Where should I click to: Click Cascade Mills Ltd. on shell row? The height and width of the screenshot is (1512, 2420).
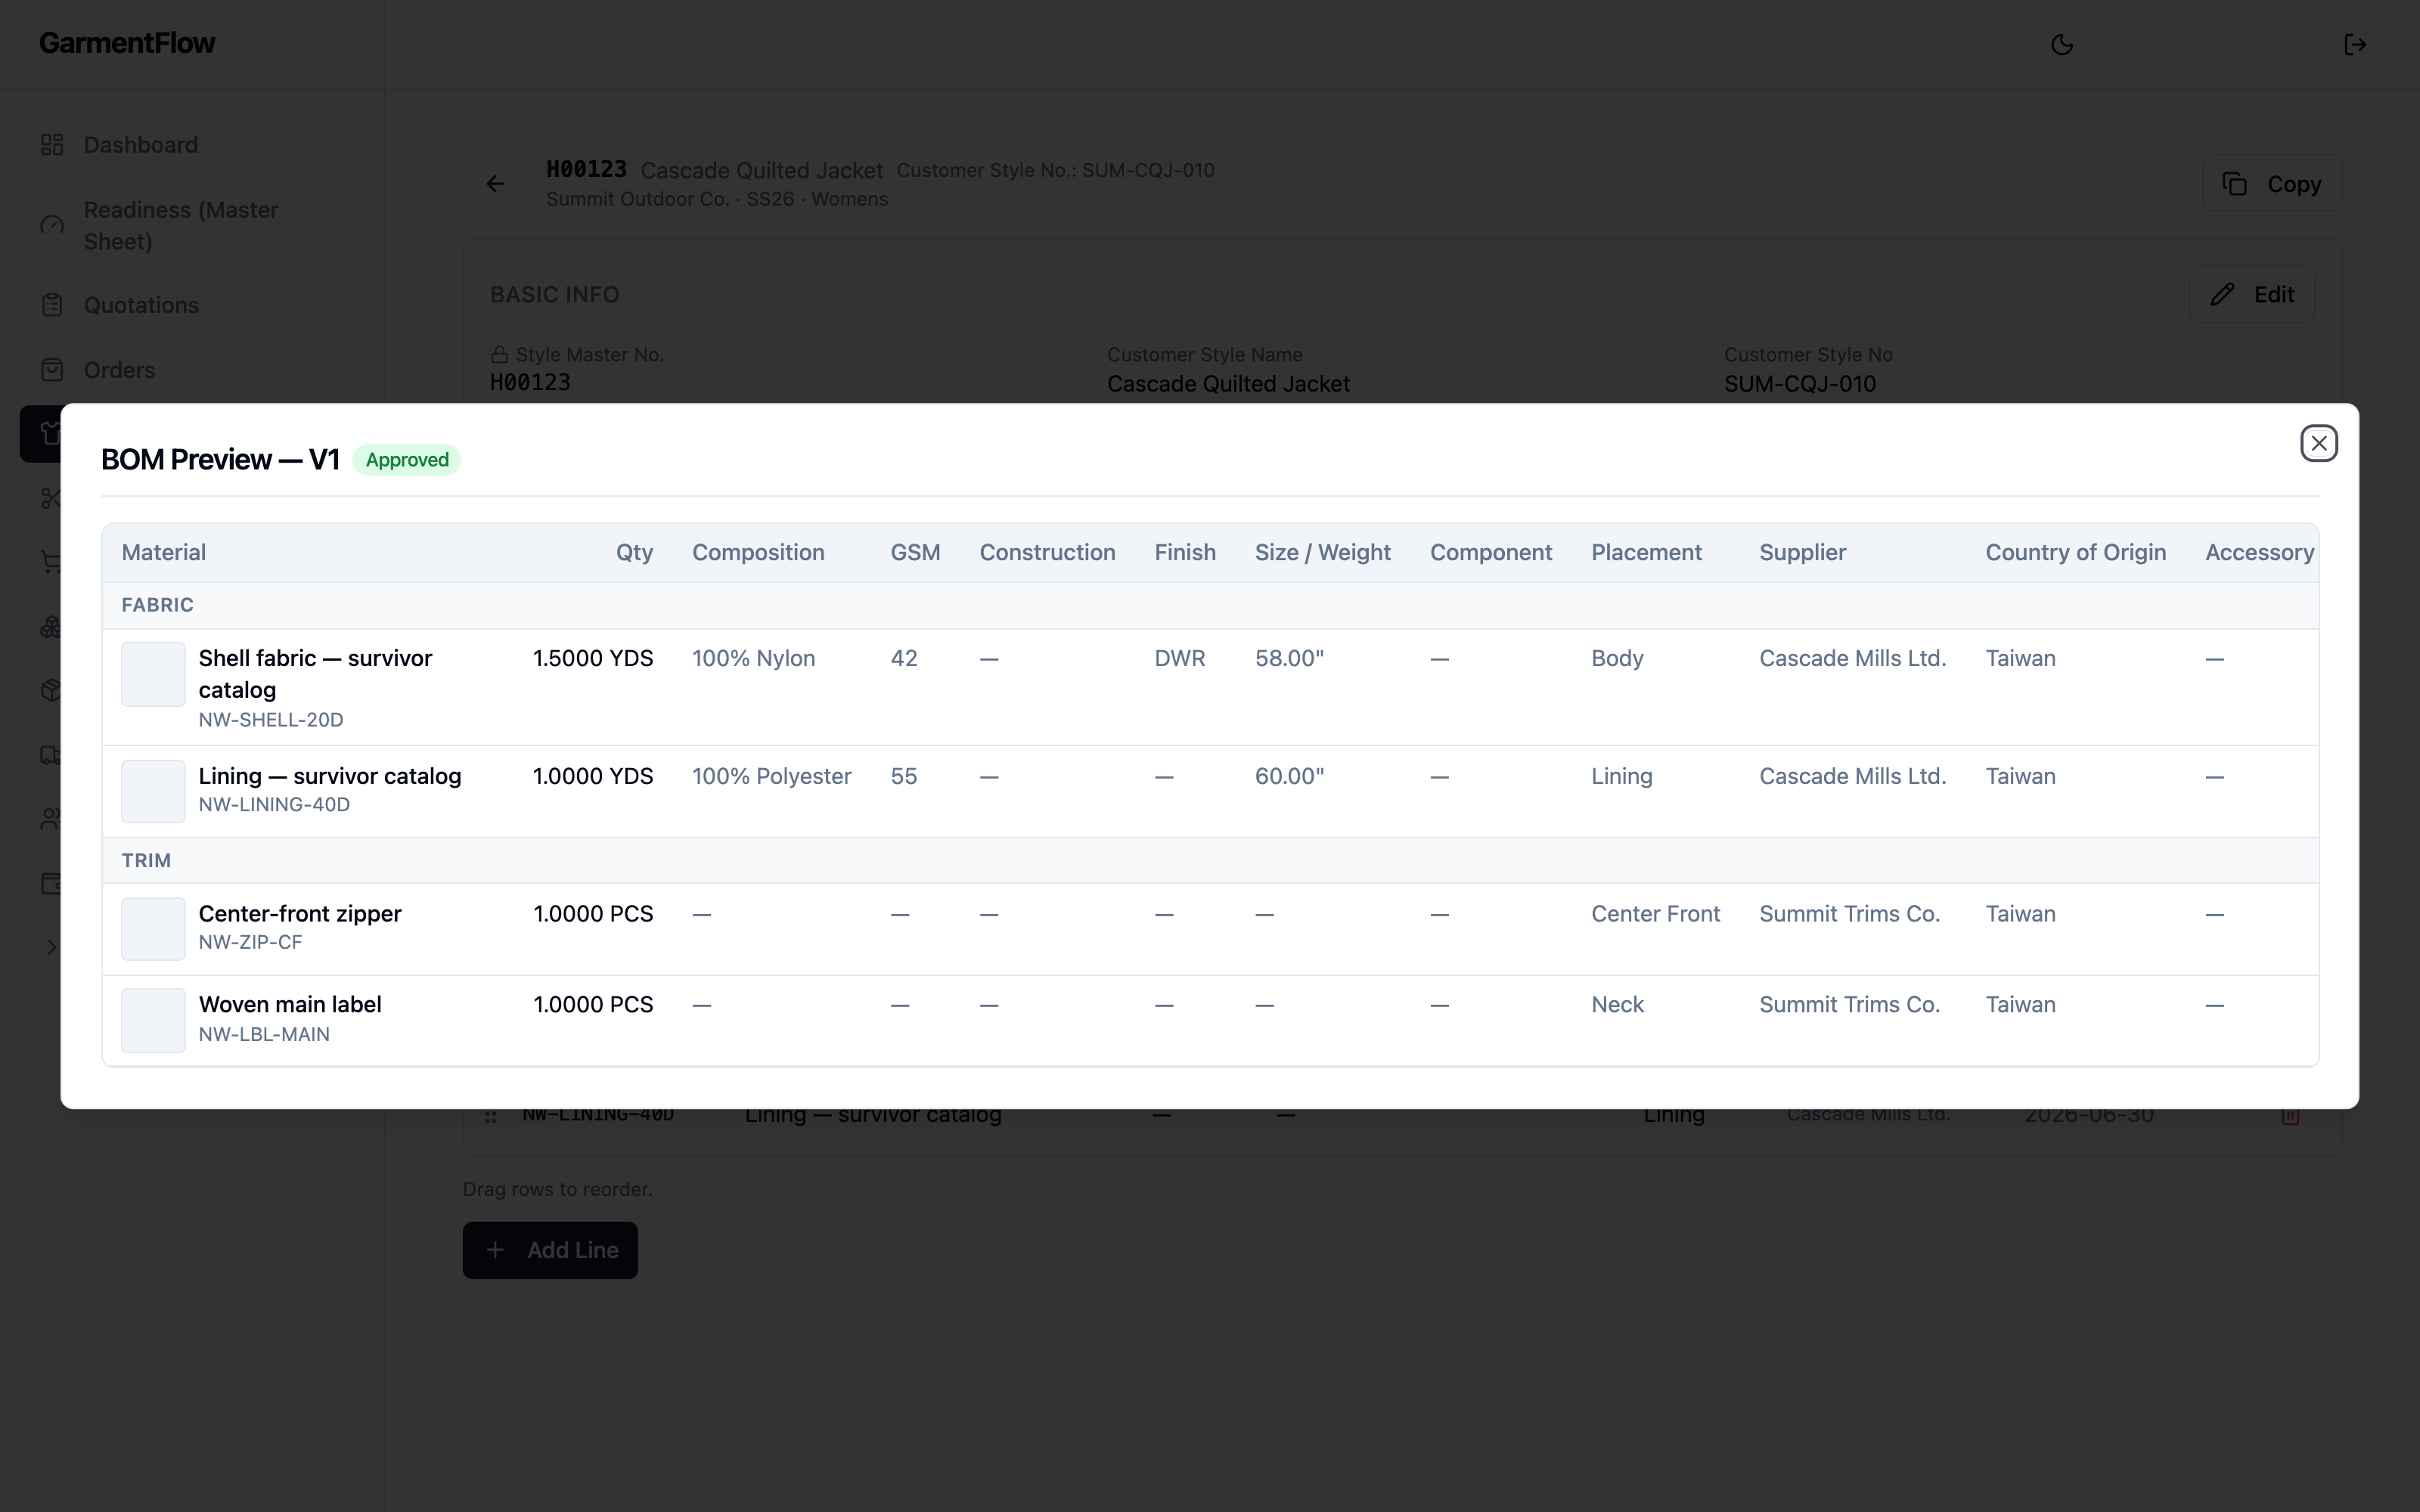coord(1852,659)
